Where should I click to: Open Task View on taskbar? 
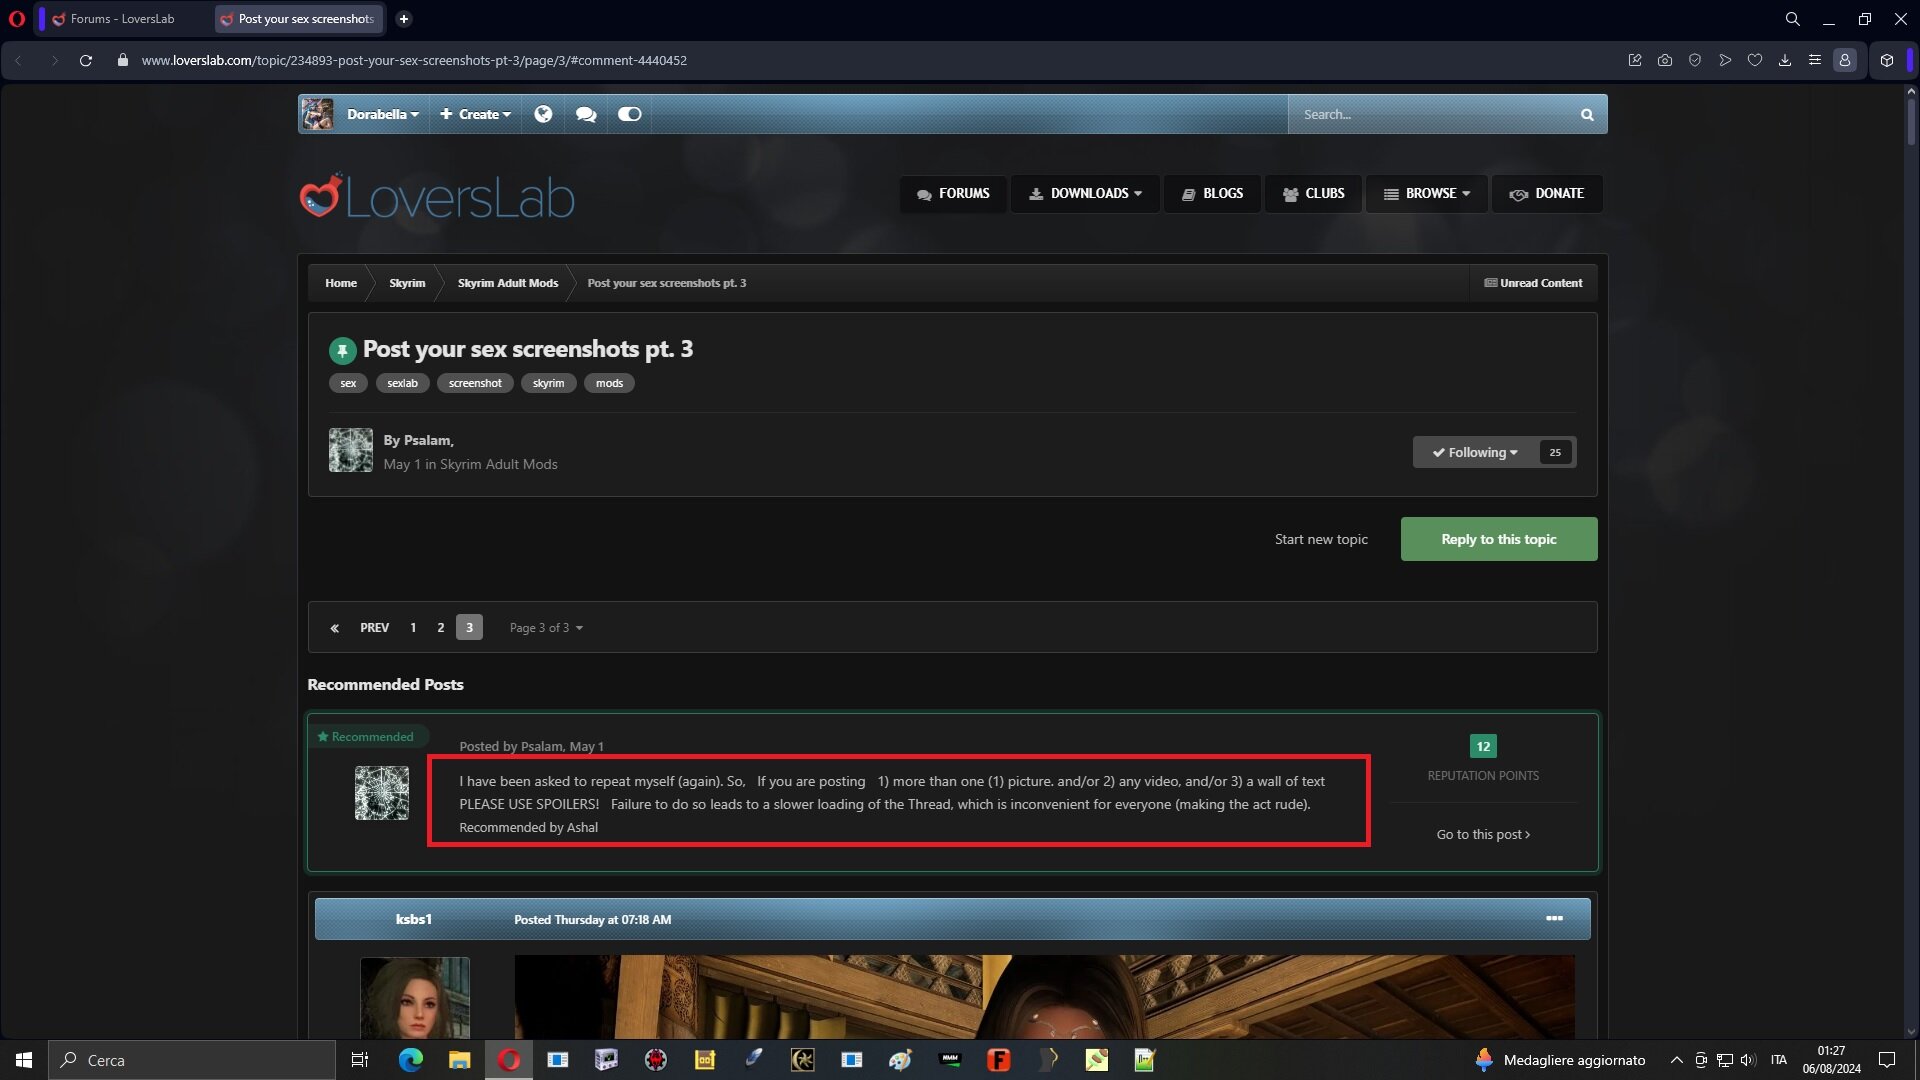[360, 1060]
